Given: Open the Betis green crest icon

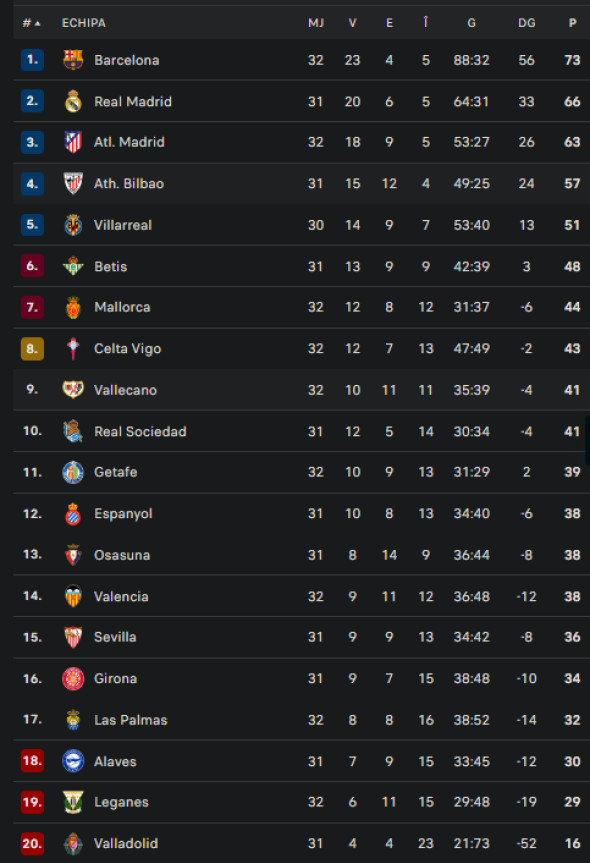Looking at the screenshot, I should point(73,266).
